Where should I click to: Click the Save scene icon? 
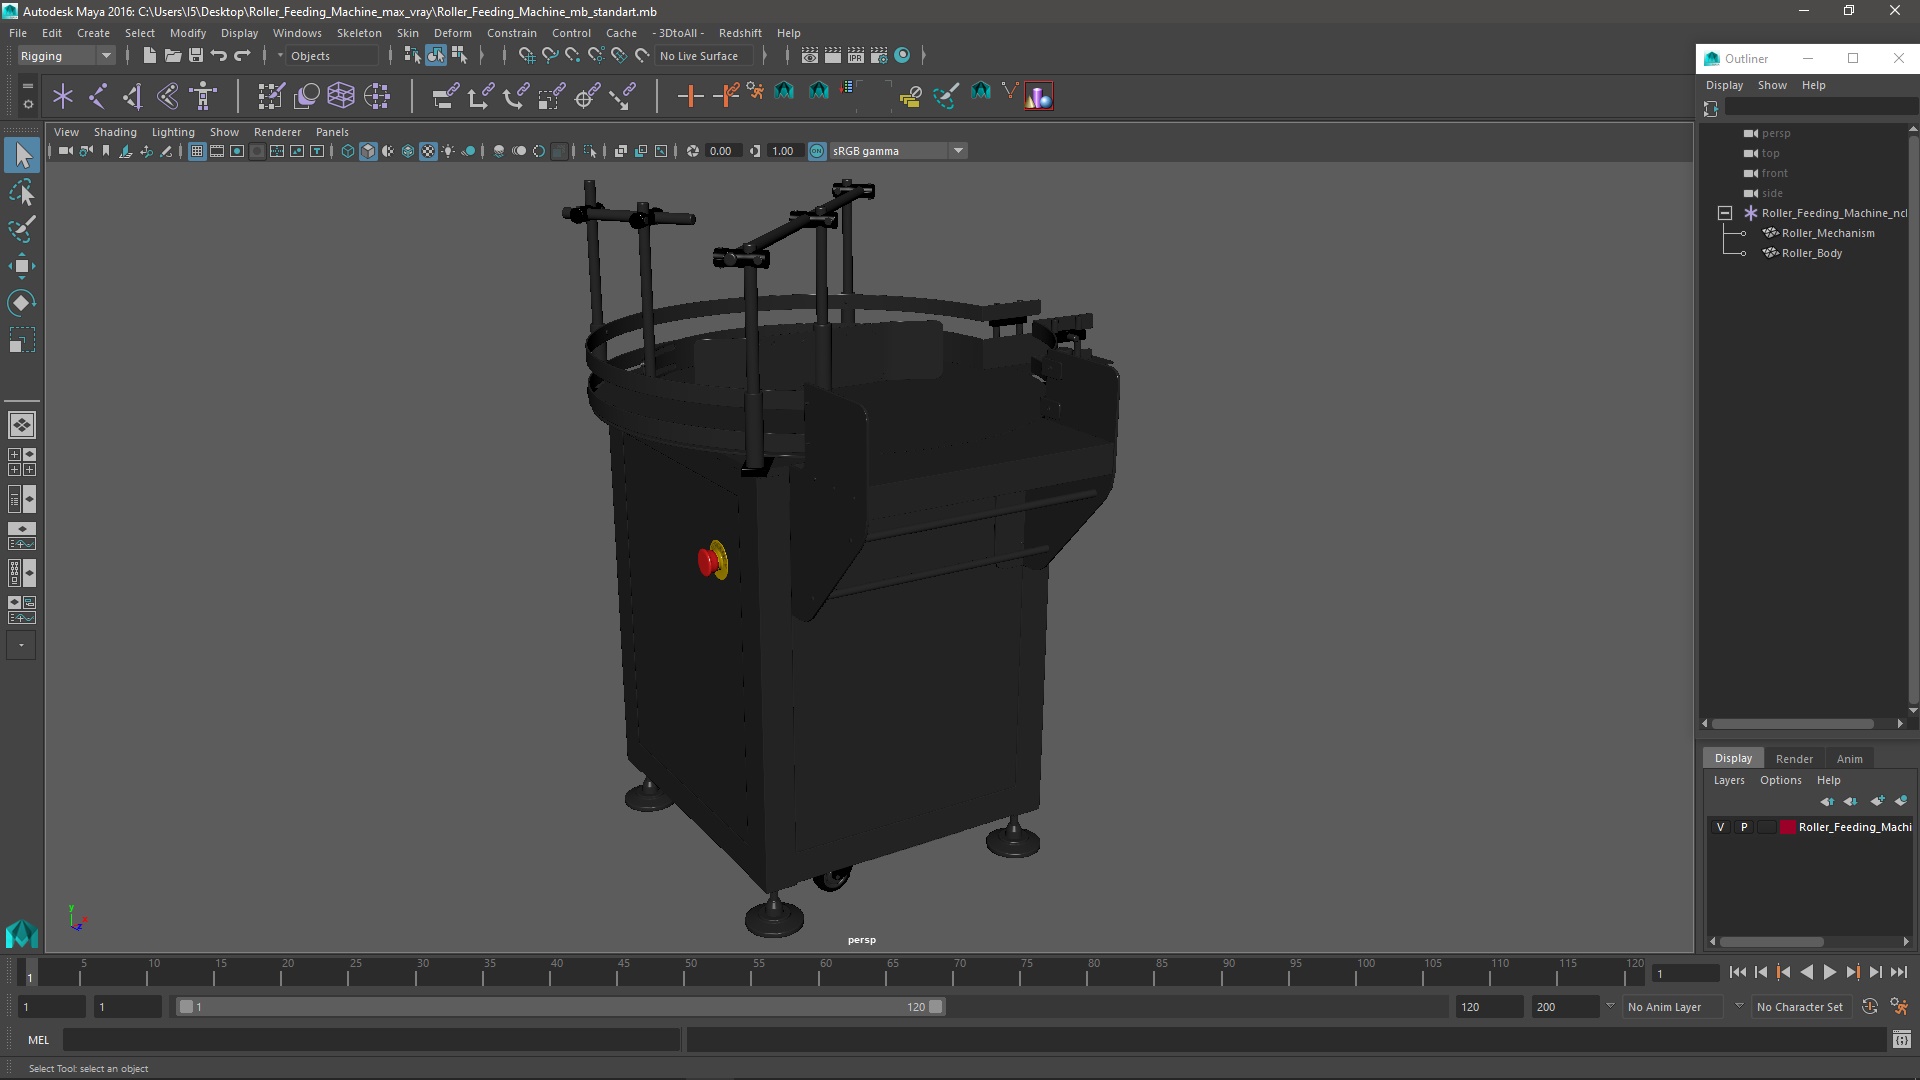(196, 56)
